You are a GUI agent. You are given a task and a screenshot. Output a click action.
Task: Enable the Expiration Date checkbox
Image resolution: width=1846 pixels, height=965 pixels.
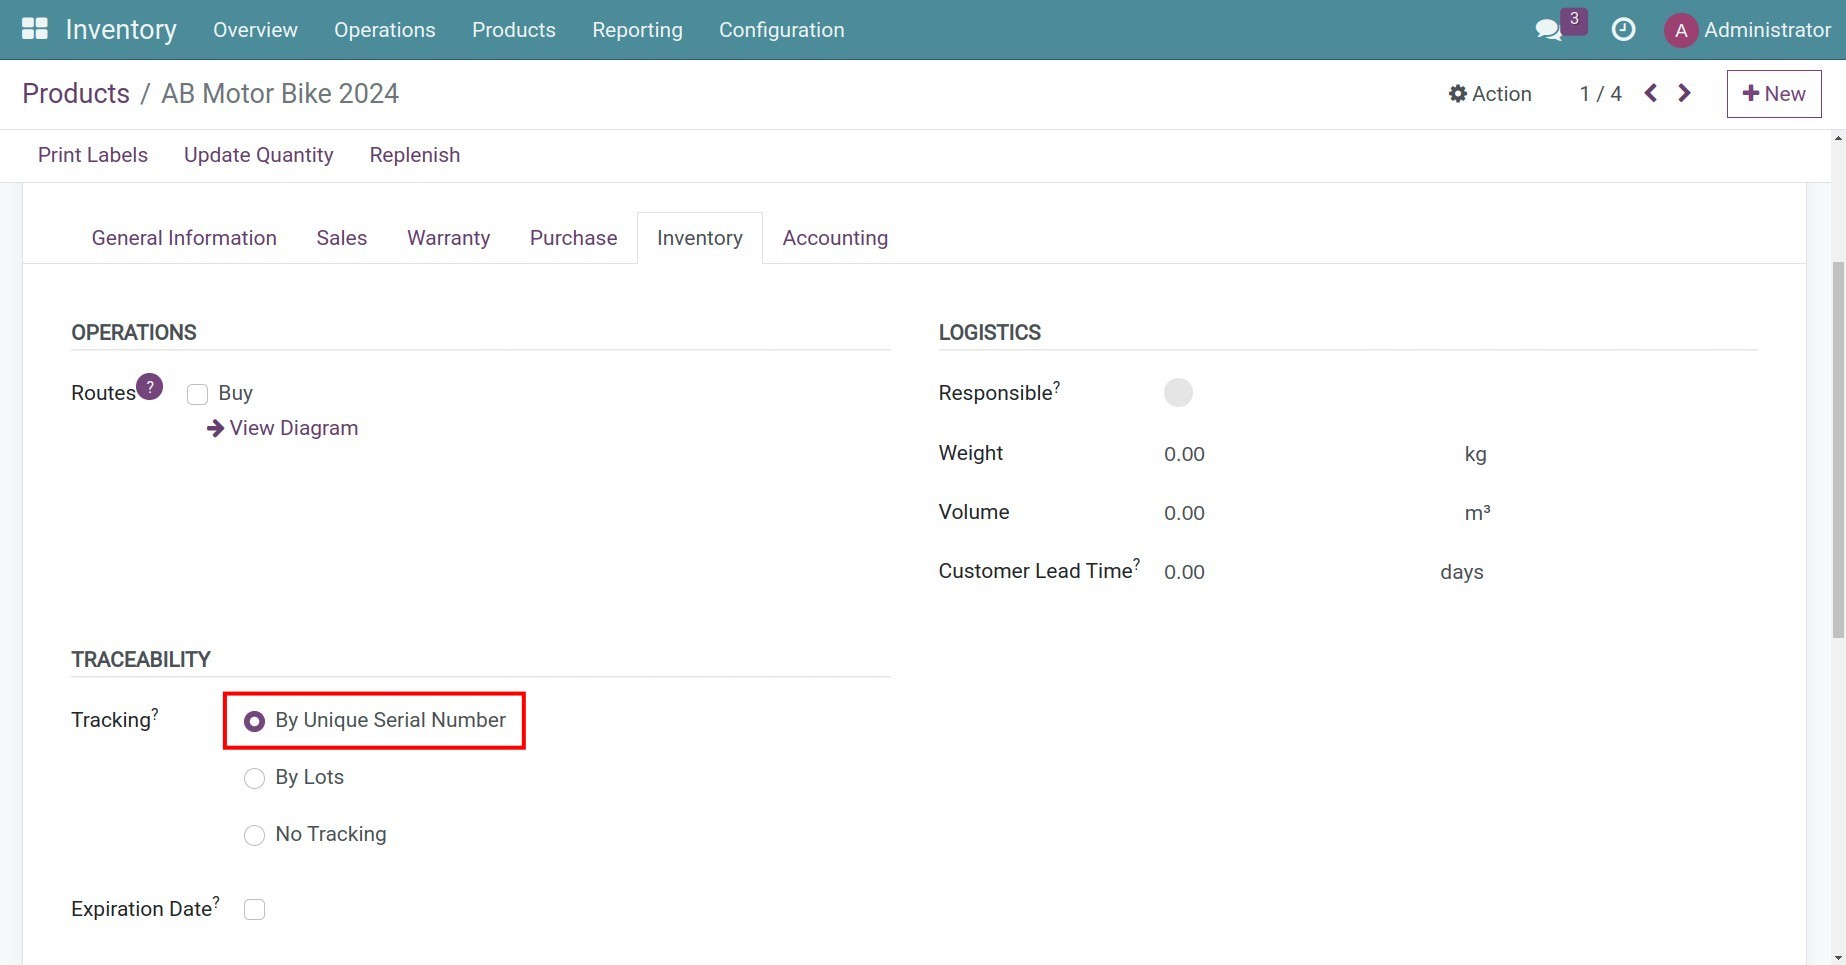tap(254, 909)
